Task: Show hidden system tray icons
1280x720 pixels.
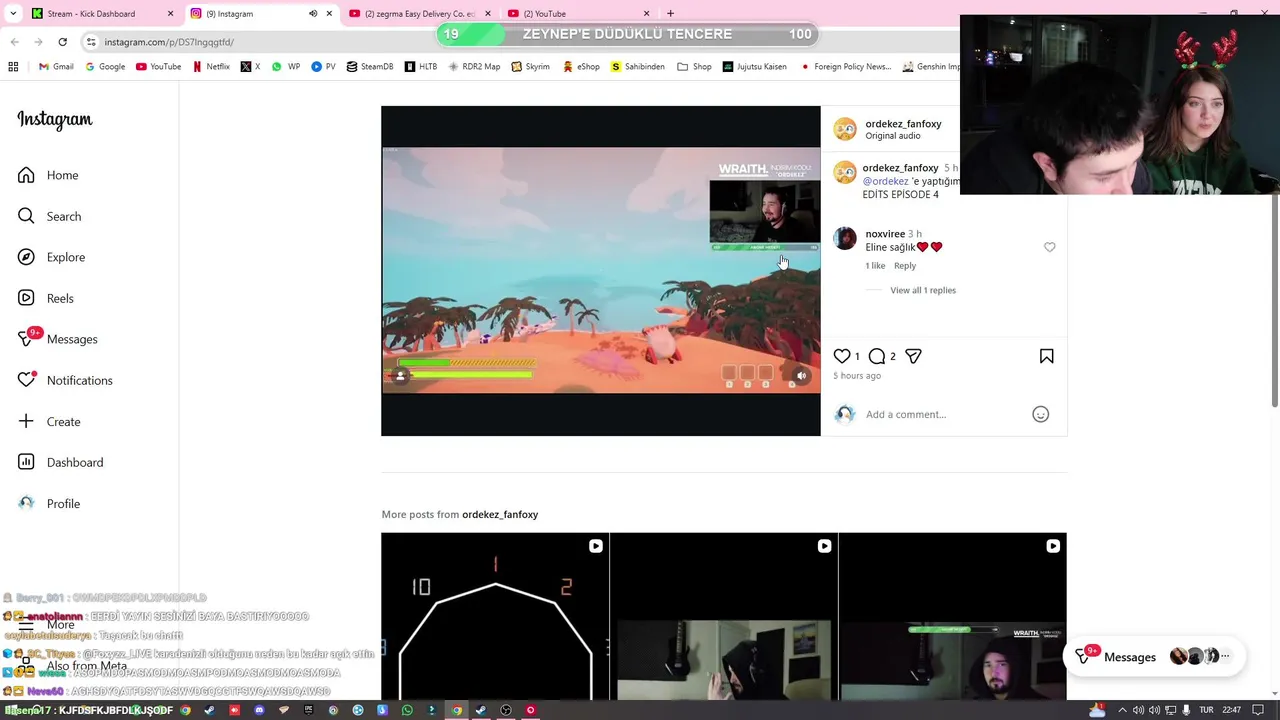Action: (x=1122, y=710)
